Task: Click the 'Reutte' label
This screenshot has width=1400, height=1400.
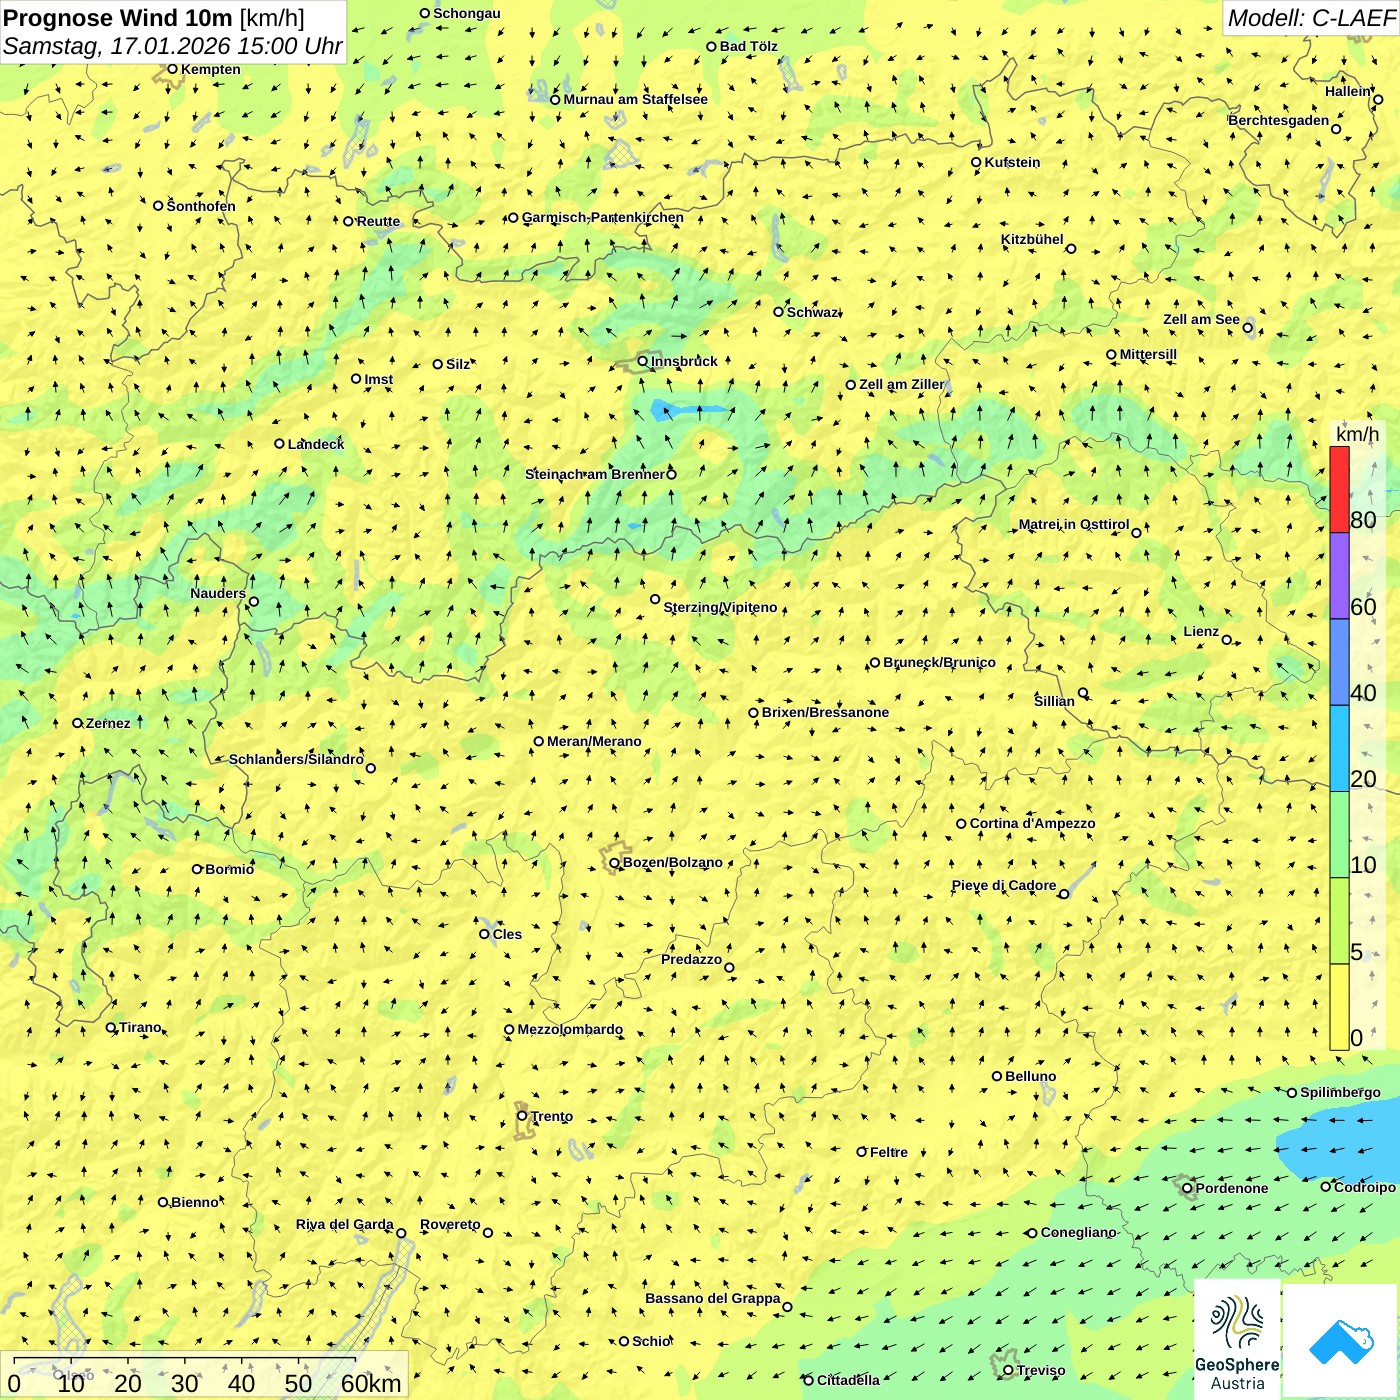Action: click(378, 221)
